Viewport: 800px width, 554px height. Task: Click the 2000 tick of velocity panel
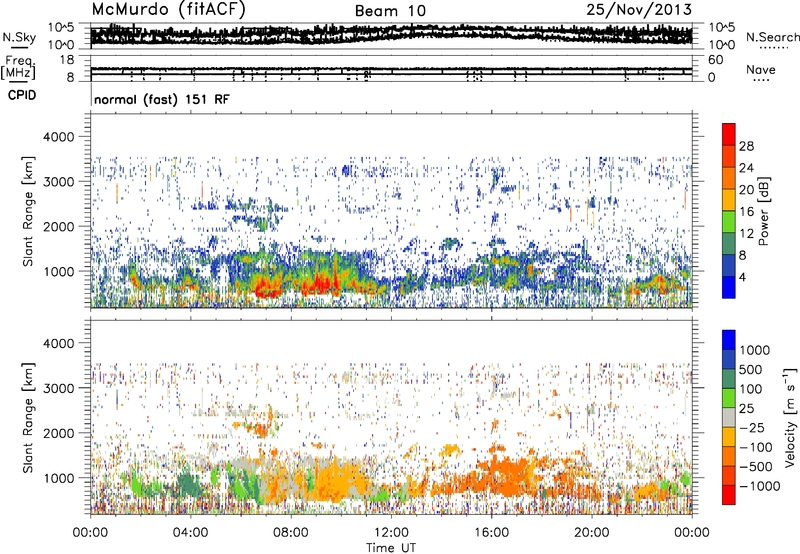59,433
